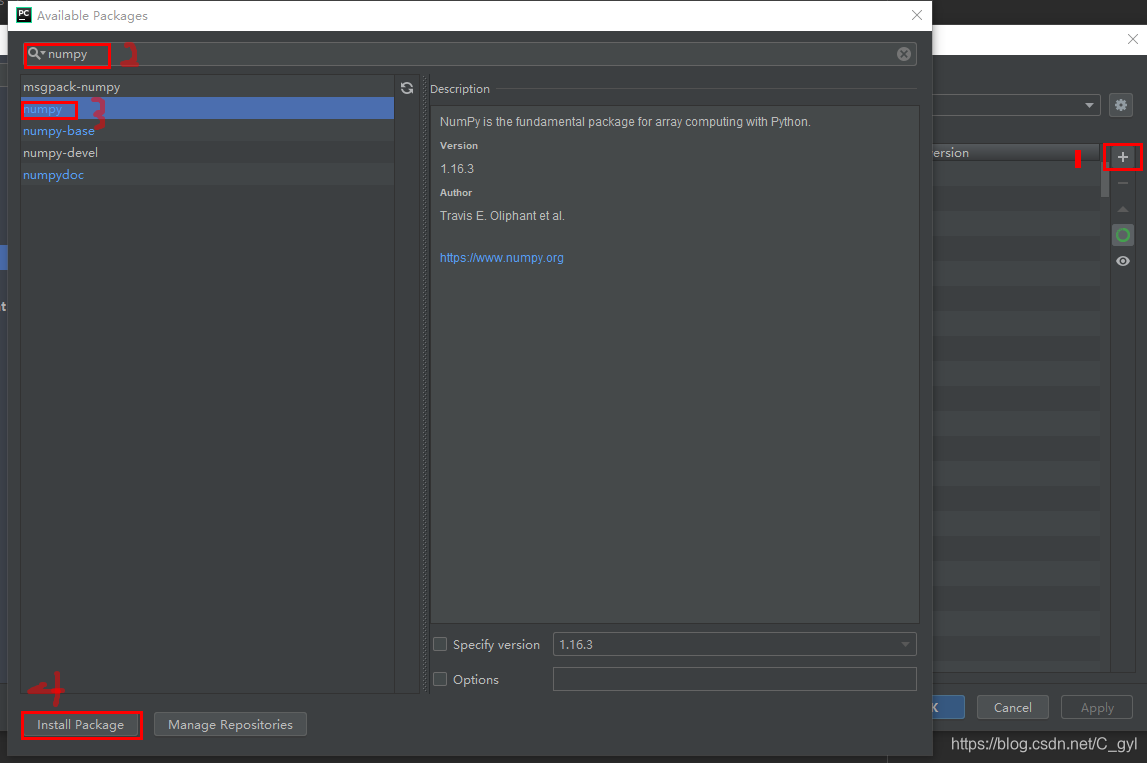Click the reload package list icon
This screenshot has height=763, width=1147.
(x=407, y=89)
